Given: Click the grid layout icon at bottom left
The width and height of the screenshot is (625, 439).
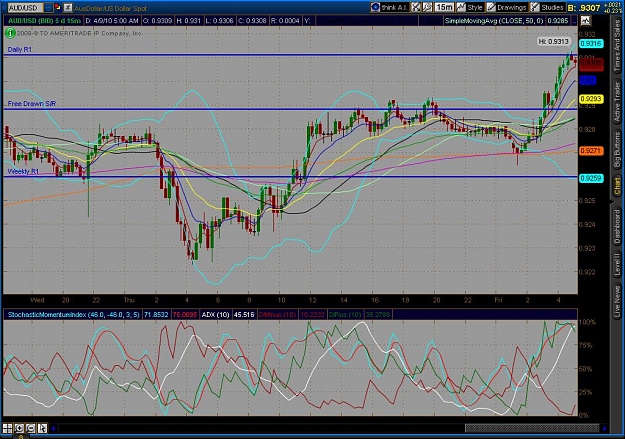Looking at the screenshot, I should point(8,428).
